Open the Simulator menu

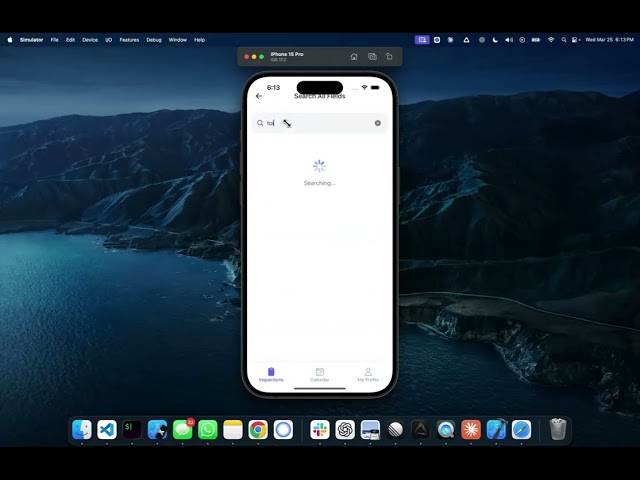[x=31, y=40]
